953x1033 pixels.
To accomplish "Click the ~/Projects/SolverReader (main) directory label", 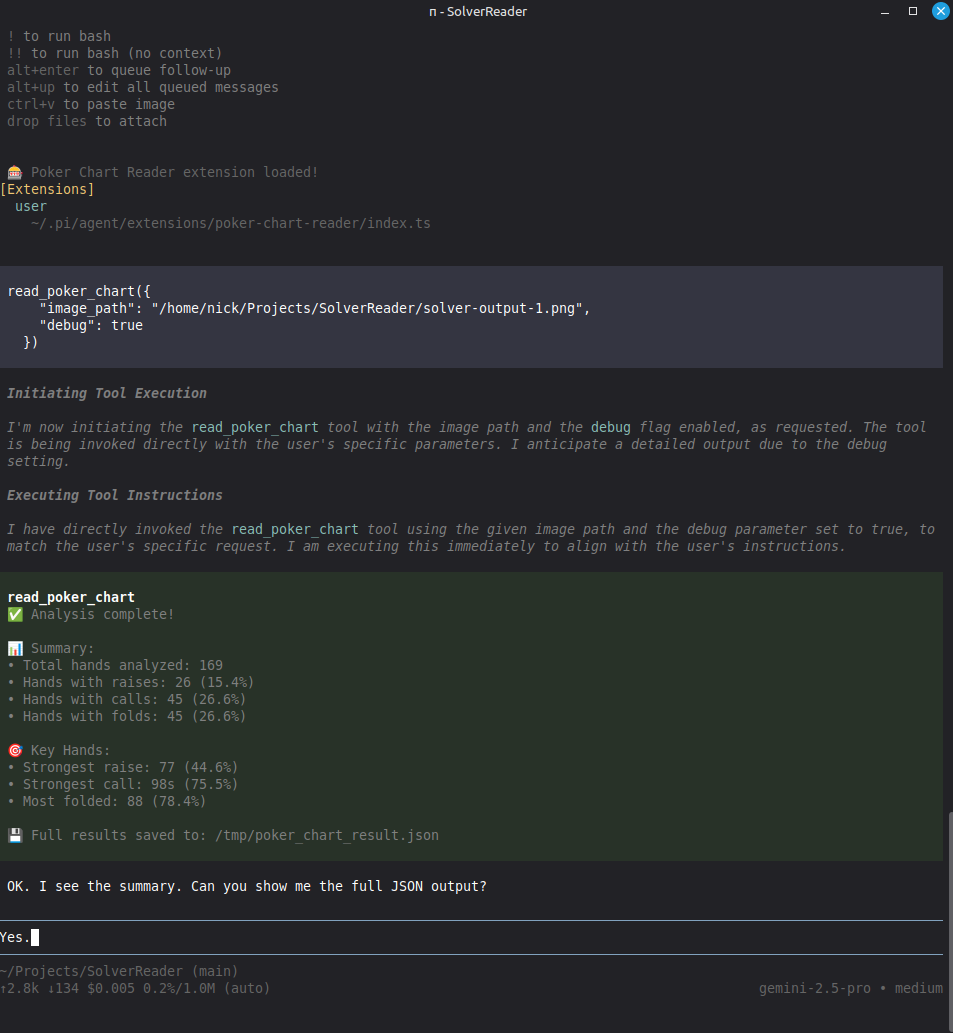I will tap(118, 971).
